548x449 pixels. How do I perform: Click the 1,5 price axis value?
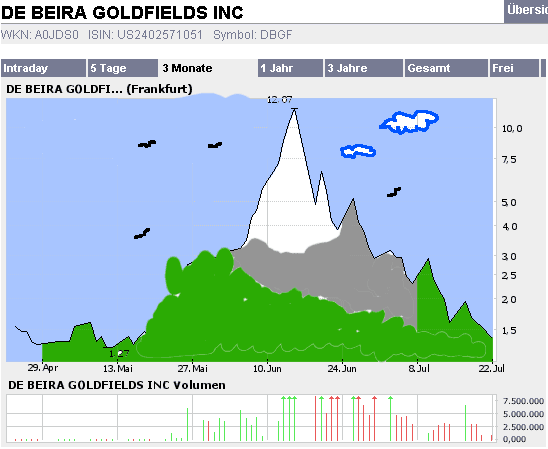(509, 331)
